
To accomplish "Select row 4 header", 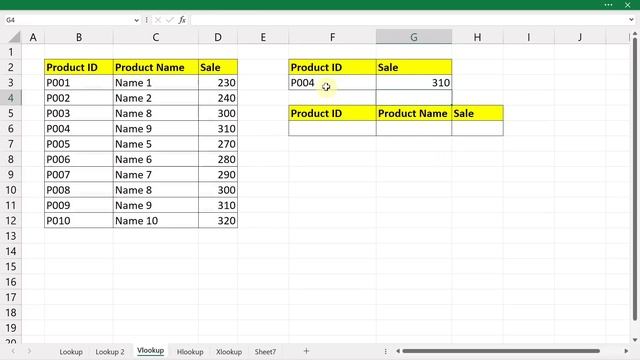I will 11,98.
